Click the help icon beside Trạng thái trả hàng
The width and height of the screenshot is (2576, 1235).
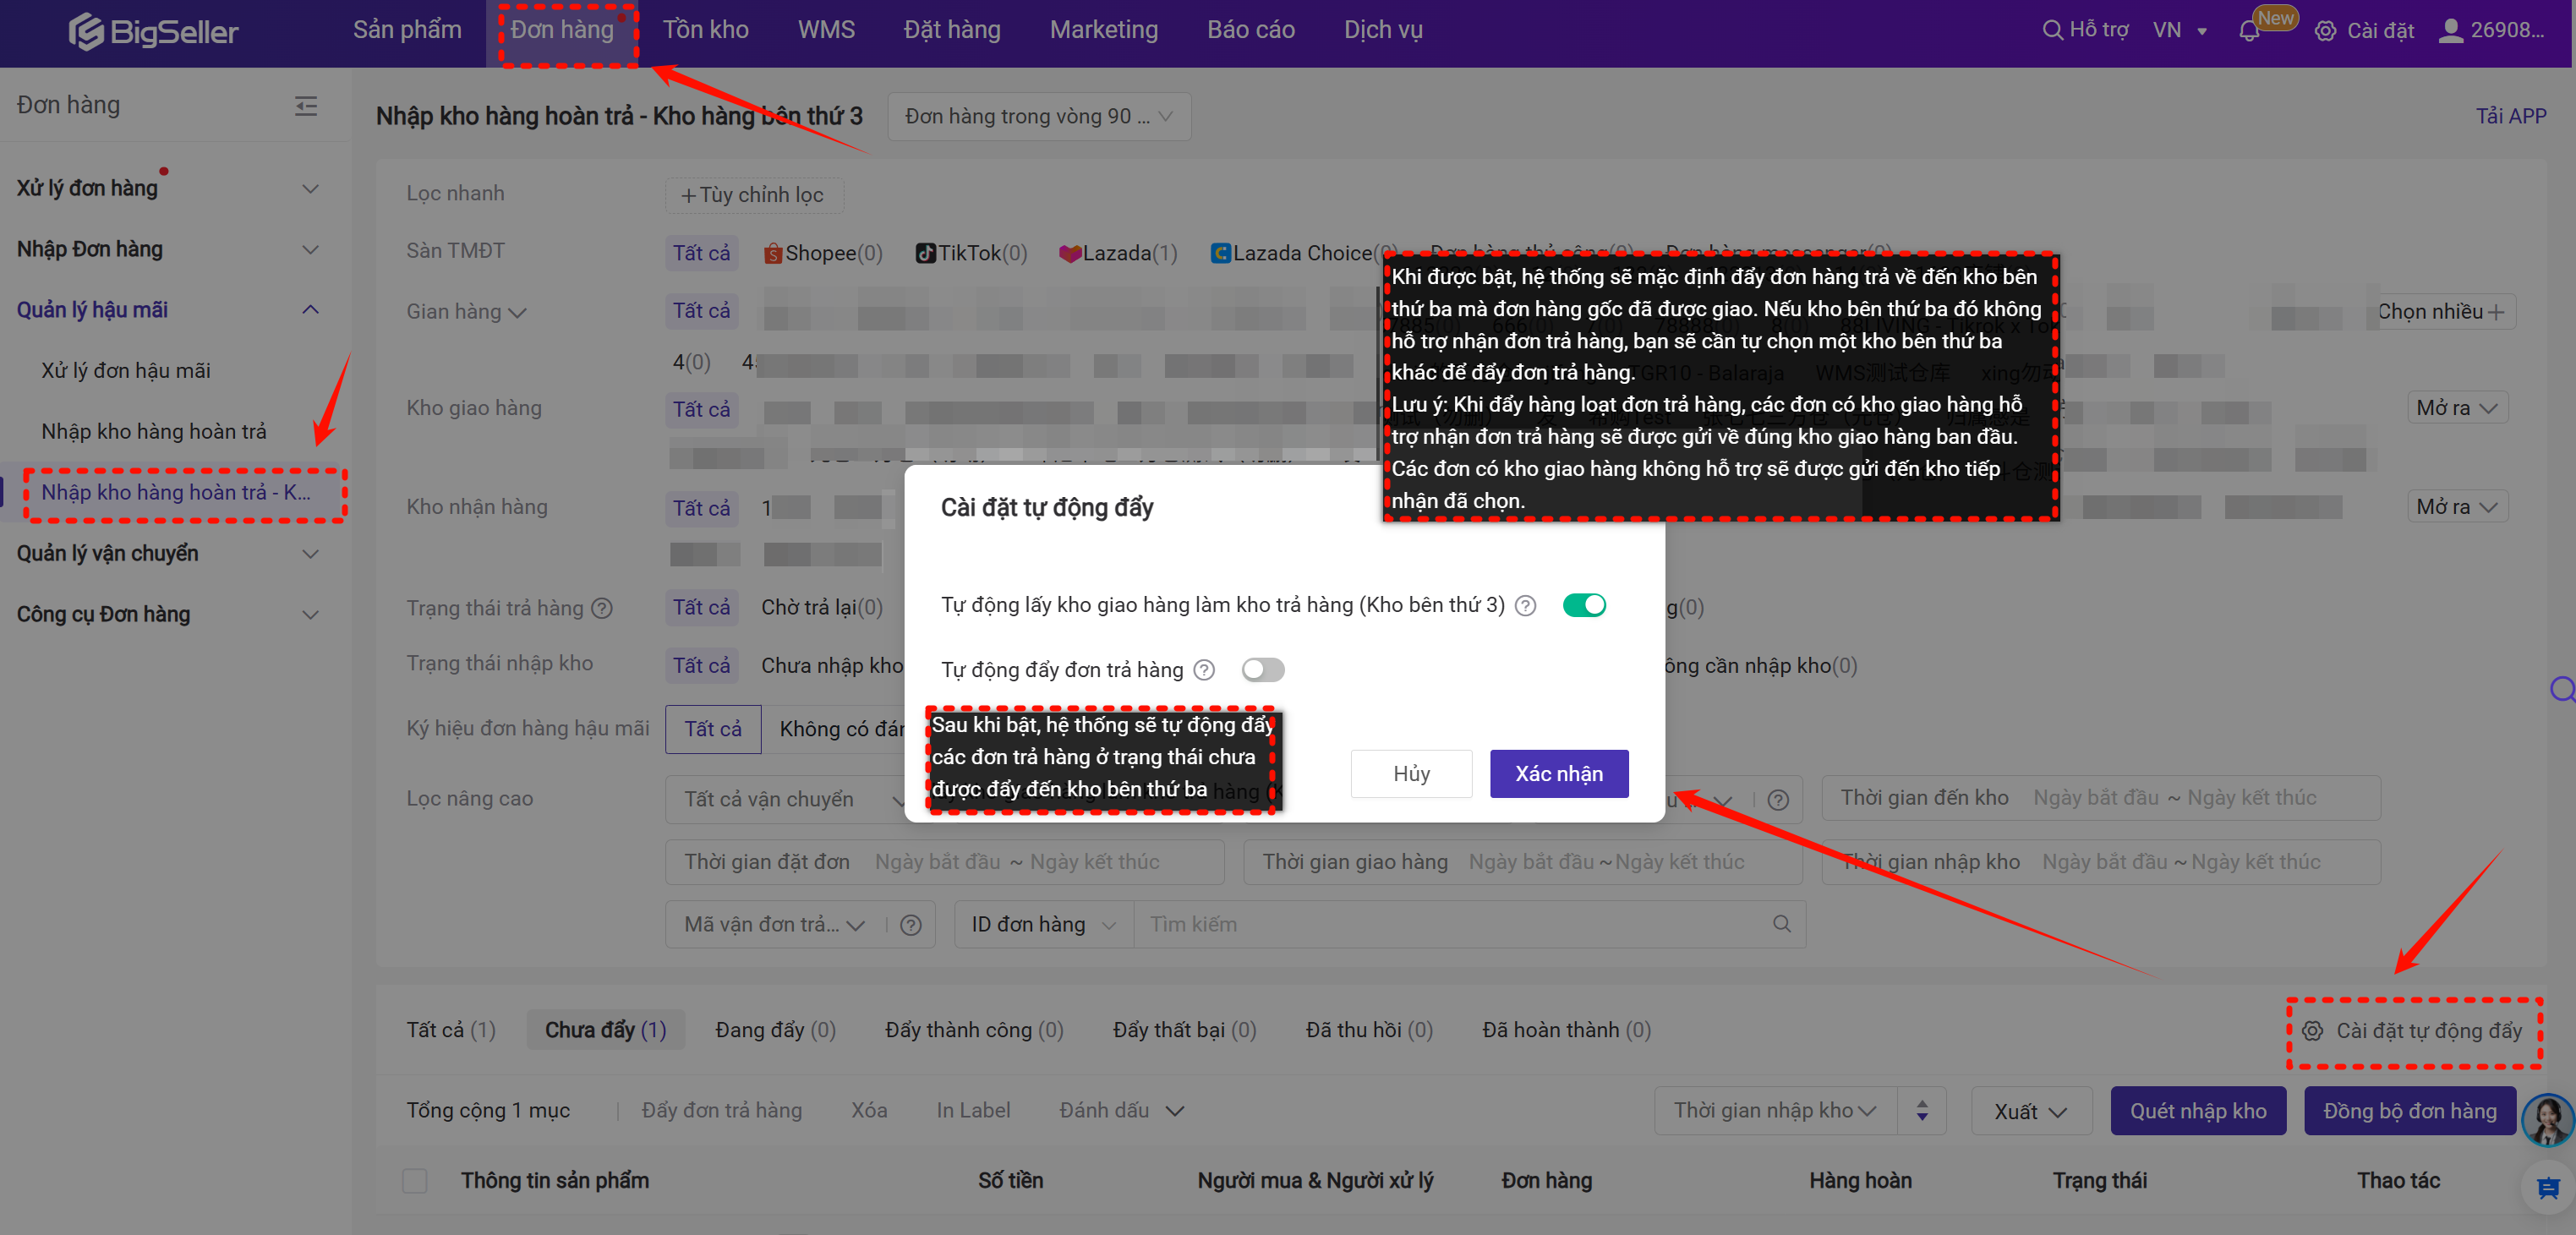click(x=602, y=608)
